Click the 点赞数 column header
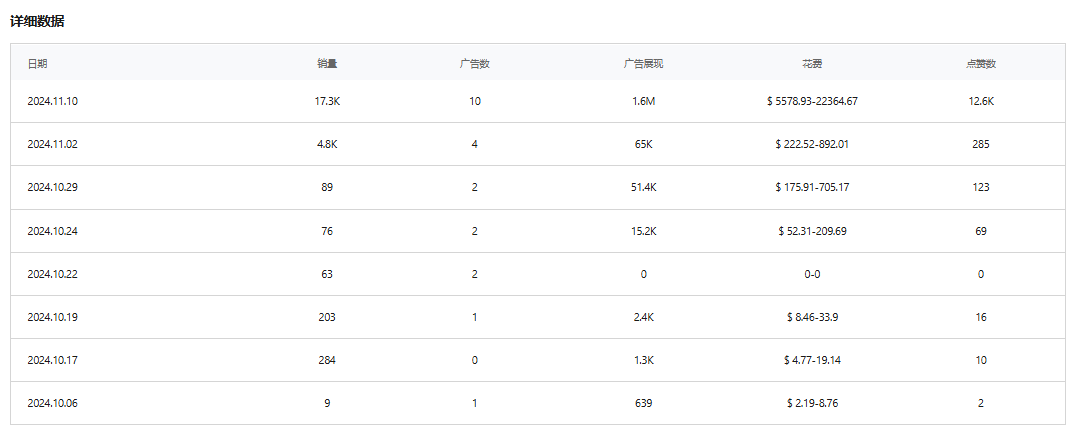1076x430 pixels. [980, 64]
